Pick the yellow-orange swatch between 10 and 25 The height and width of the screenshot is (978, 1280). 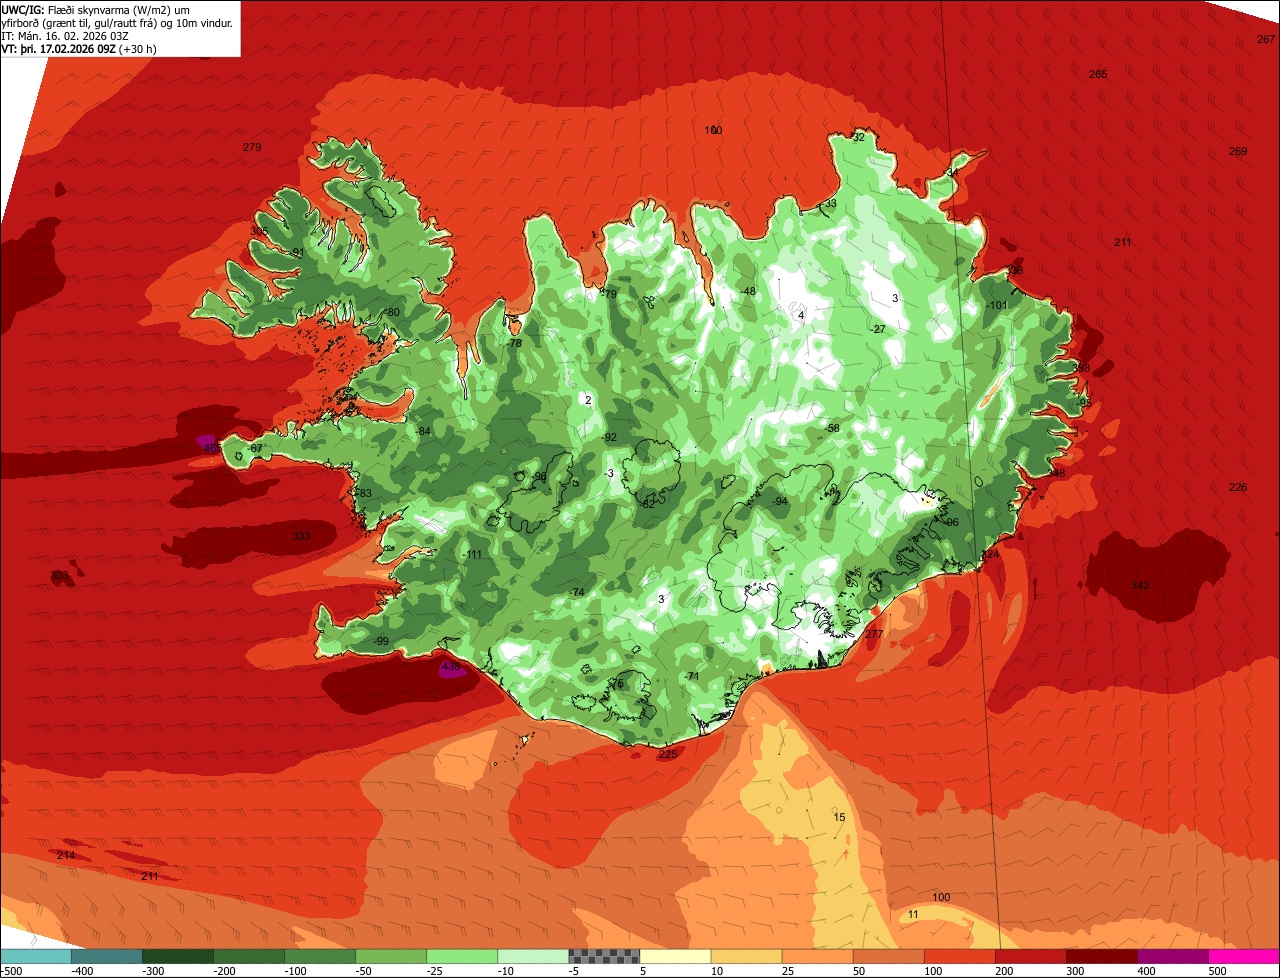point(746,956)
